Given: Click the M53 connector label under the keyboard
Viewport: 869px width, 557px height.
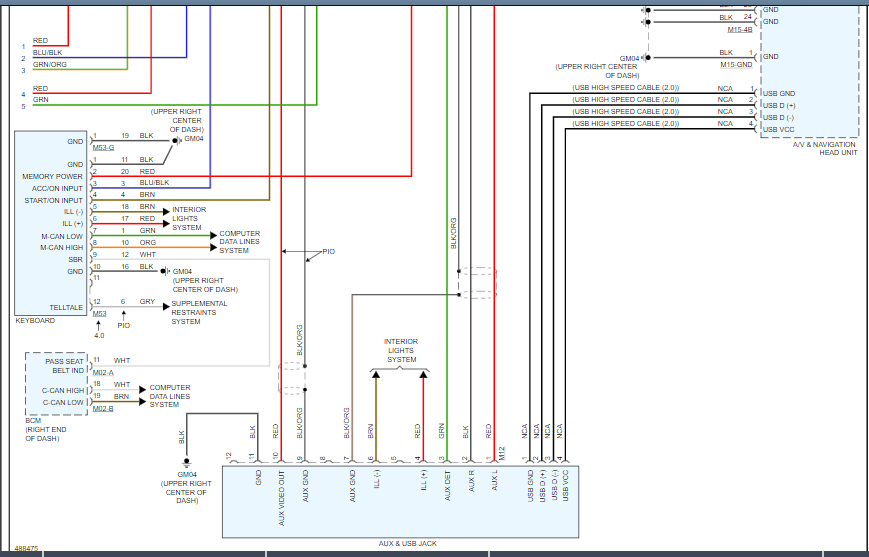Looking at the screenshot, I should point(99,314).
